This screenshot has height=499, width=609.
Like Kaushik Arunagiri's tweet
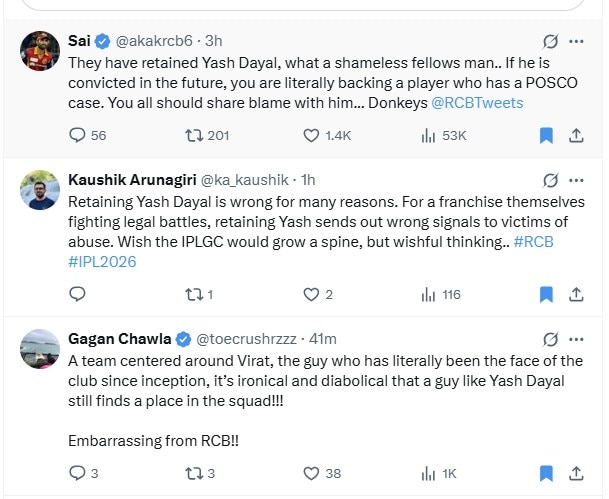[311, 294]
